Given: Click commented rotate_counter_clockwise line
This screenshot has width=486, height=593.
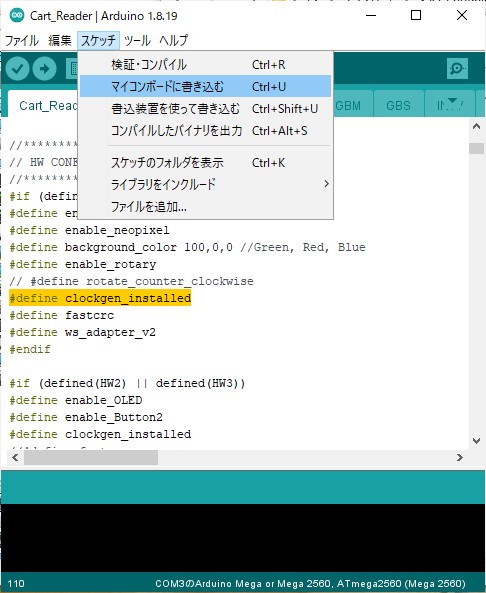Looking at the screenshot, I should (x=131, y=281).
